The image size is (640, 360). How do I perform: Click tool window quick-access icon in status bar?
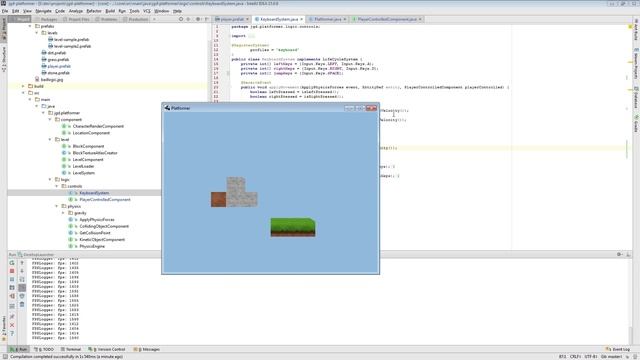[x=4, y=357]
